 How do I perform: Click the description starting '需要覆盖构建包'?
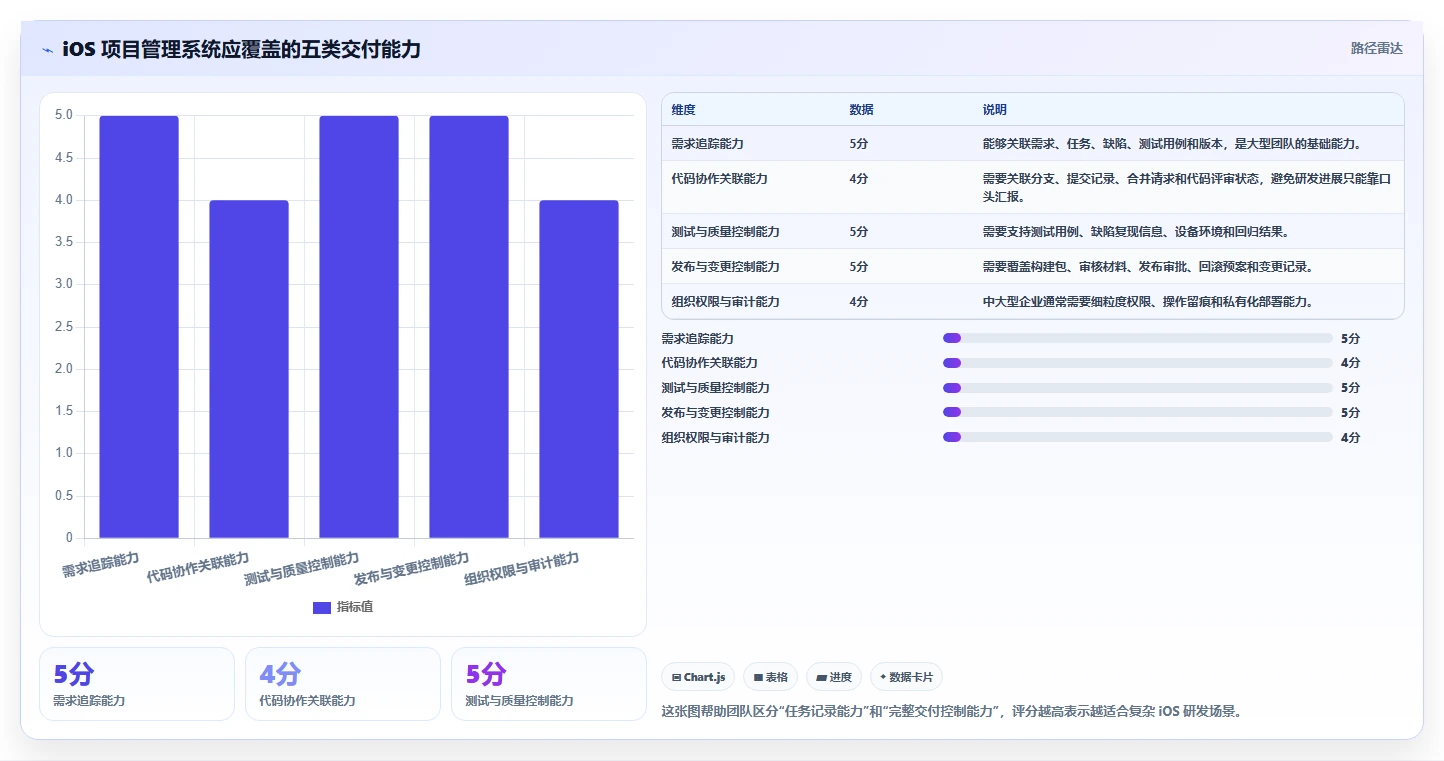tap(1148, 267)
